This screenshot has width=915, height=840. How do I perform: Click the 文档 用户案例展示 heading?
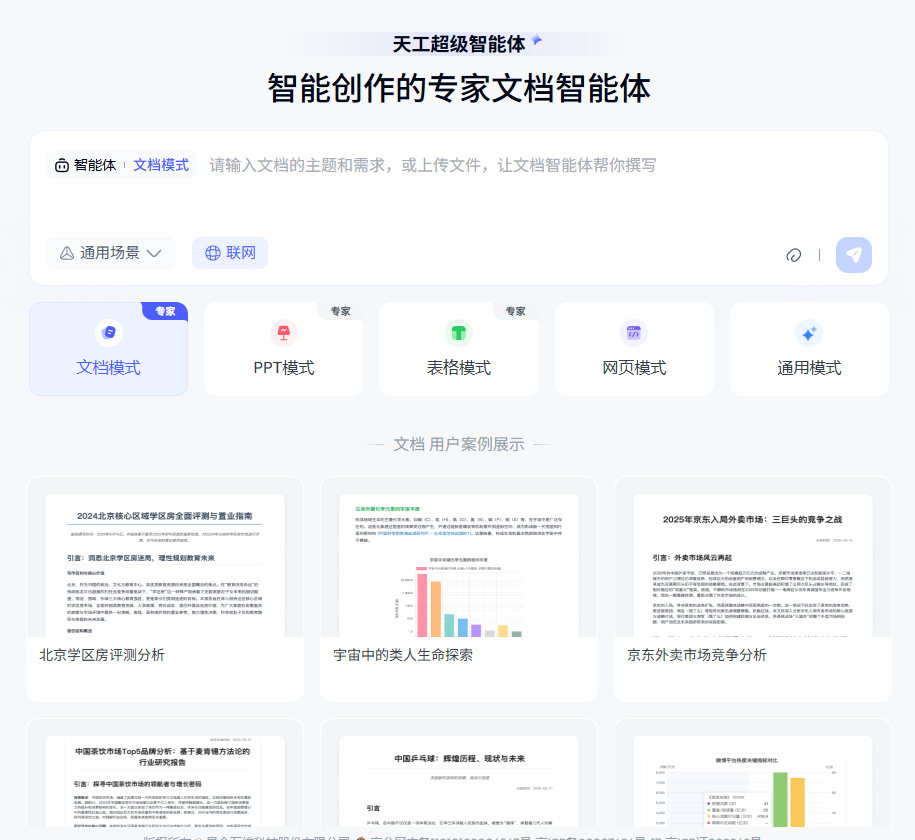click(x=459, y=444)
